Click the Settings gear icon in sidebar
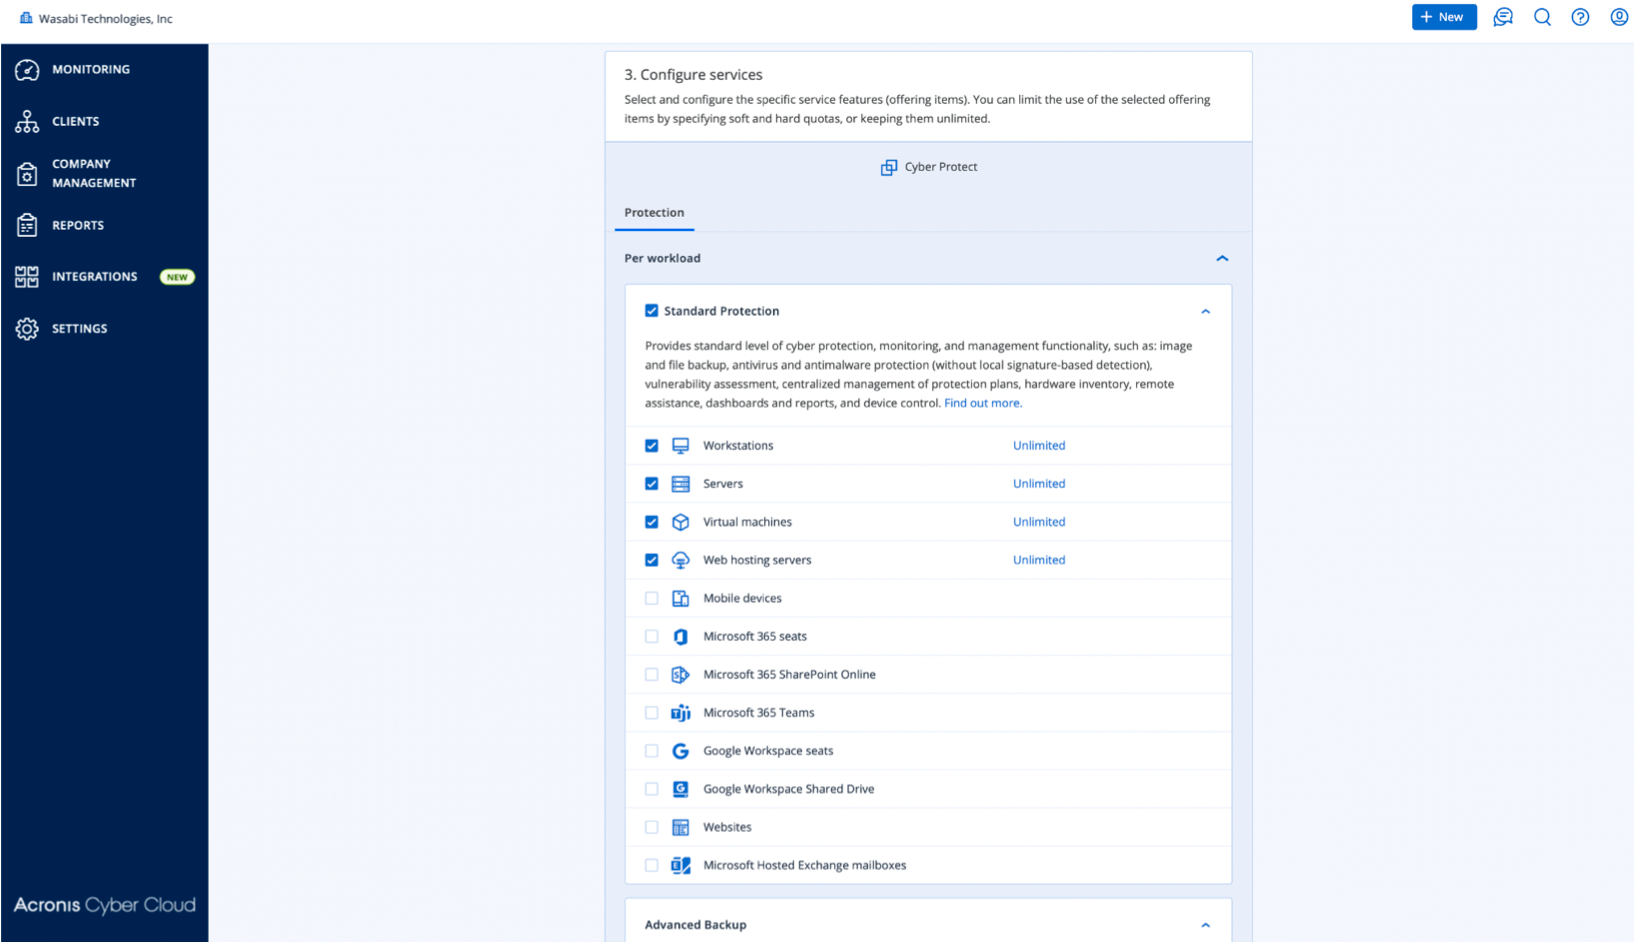The height and width of the screenshot is (942, 1634). pyautogui.click(x=27, y=329)
